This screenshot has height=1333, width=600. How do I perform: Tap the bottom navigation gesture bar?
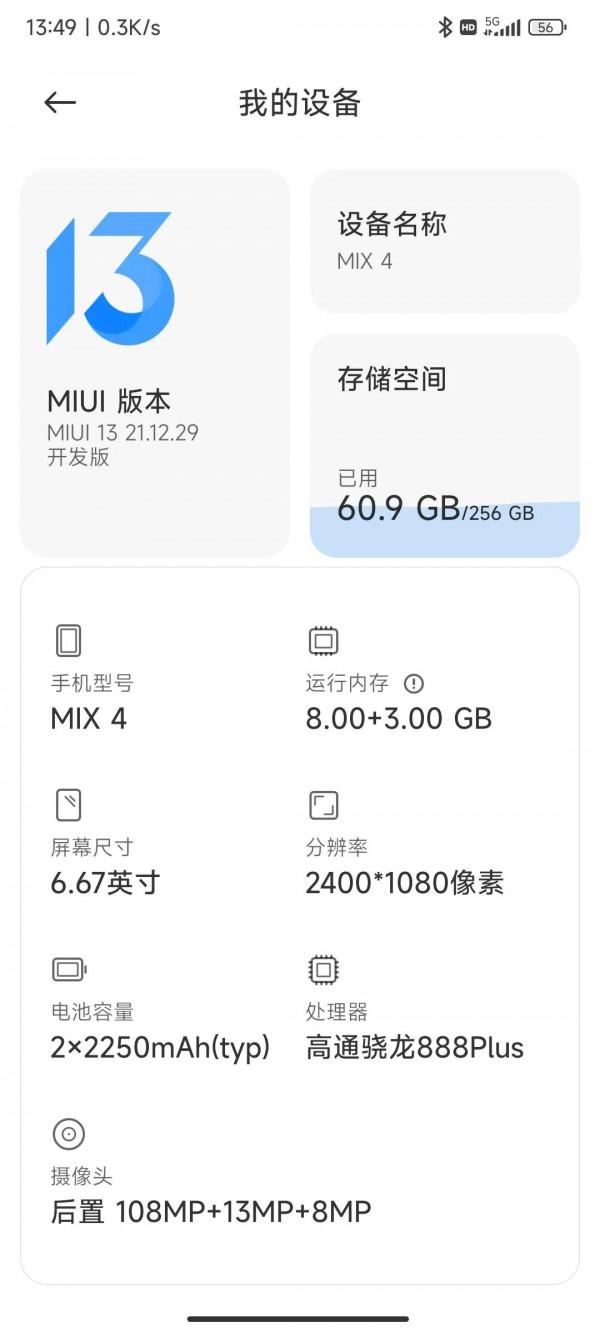point(300,1318)
